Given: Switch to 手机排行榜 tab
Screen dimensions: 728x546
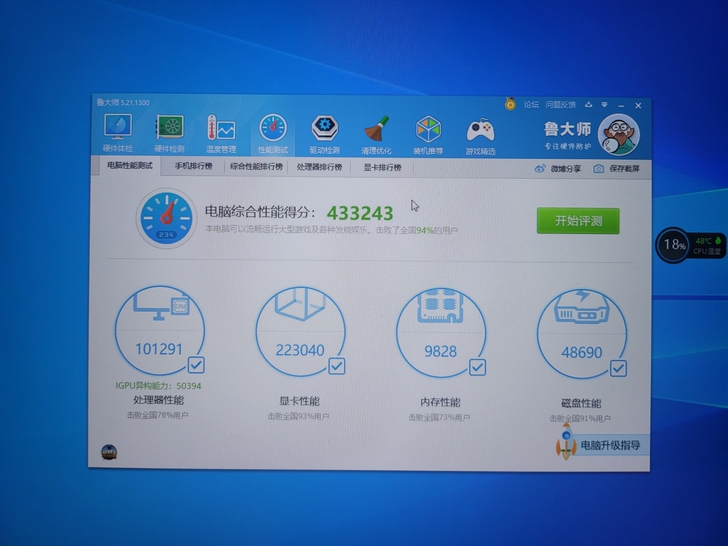Looking at the screenshot, I should (x=193, y=167).
